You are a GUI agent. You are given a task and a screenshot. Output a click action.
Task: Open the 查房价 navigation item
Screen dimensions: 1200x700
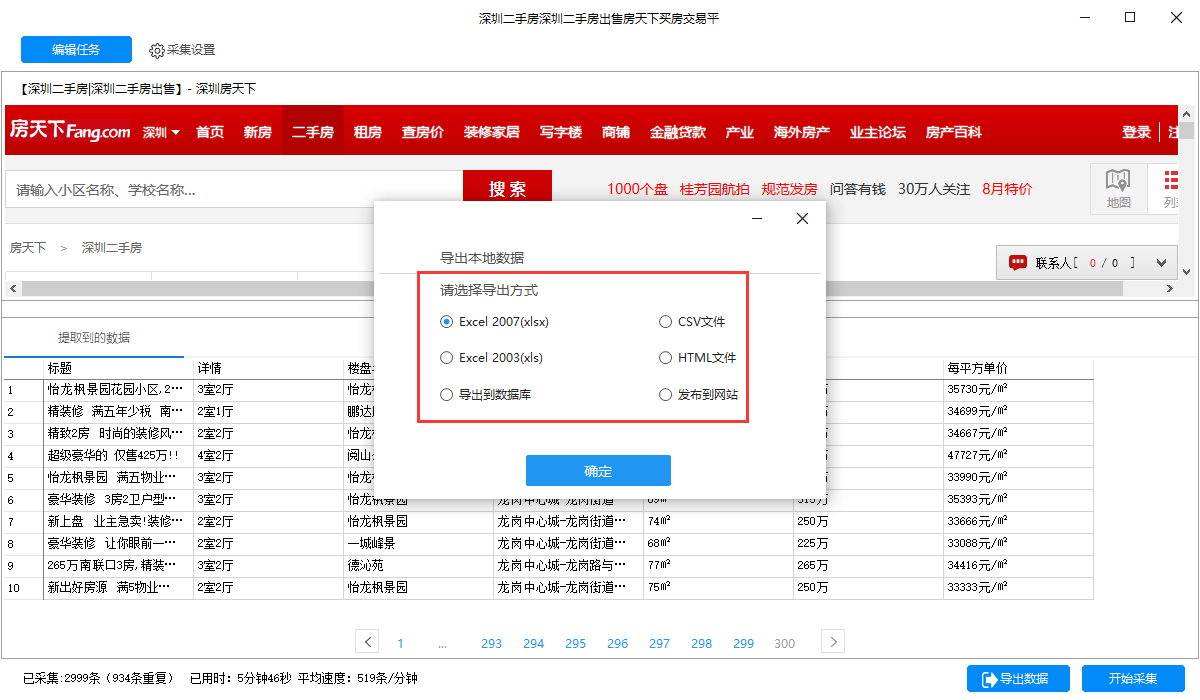pyautogui.click(x=423, y=132)
